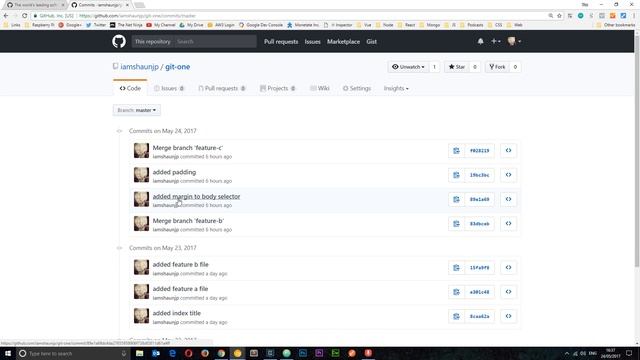640x360 pixels.
Task: Open the fork count for git-one
Action: (x=515, y=67)
